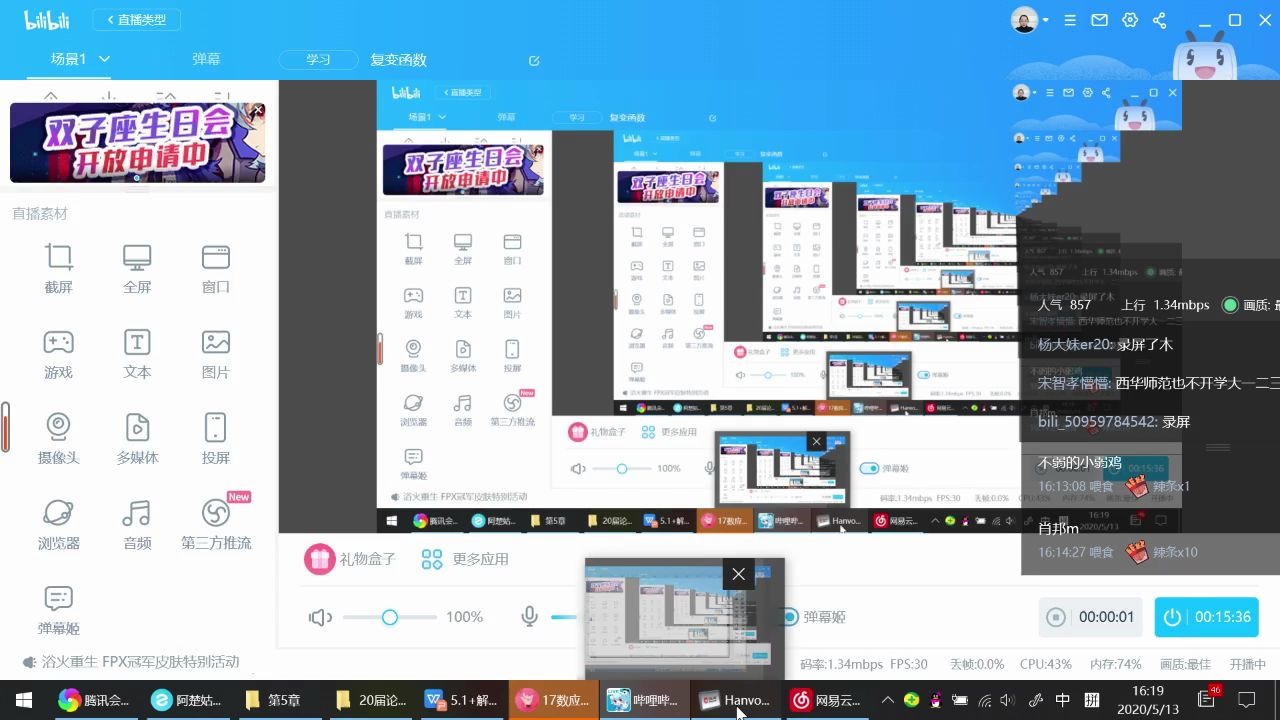Open 弹幕姬 in the material panel
Viewport: 1280px width, 720px height.
tap(59, 610)
